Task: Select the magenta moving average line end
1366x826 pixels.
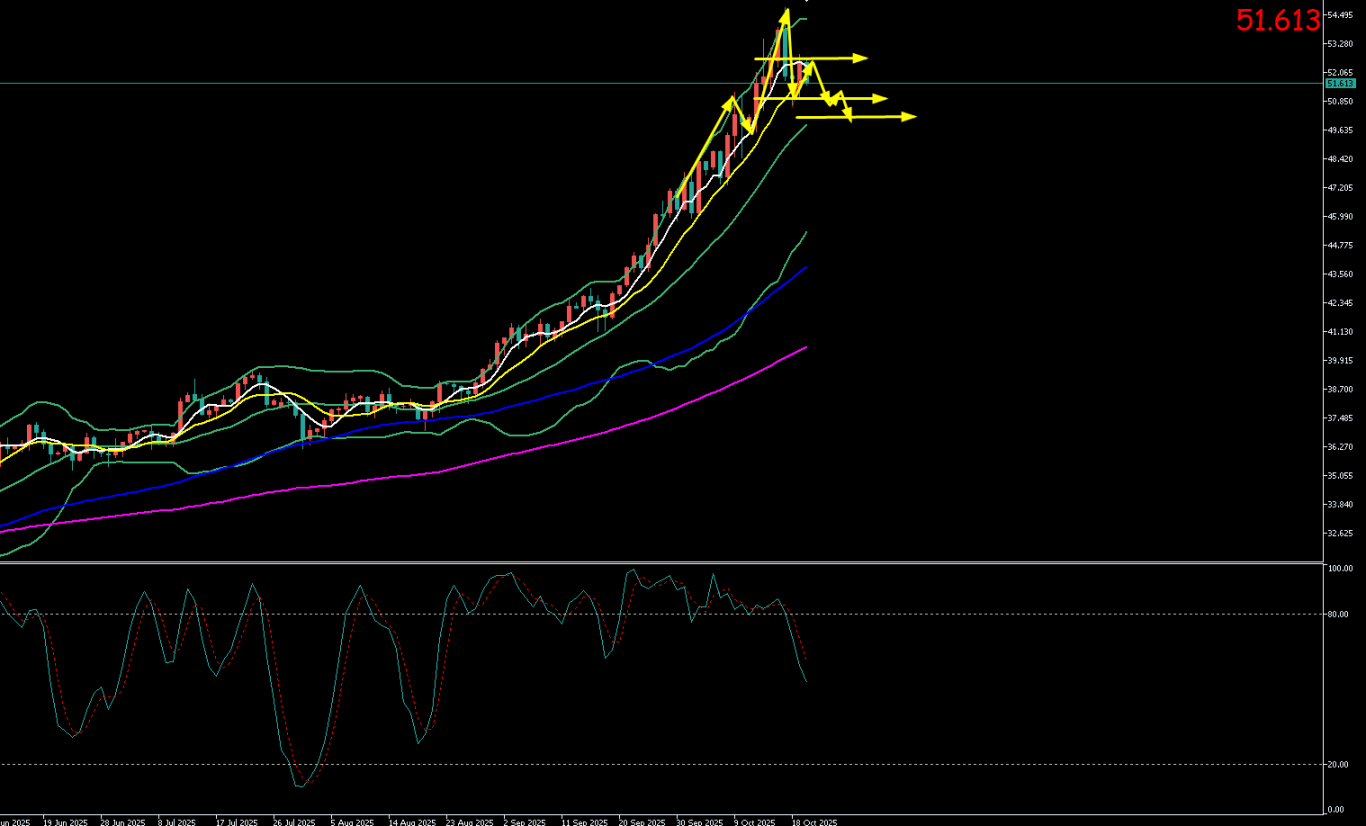Action: (806, 347)
